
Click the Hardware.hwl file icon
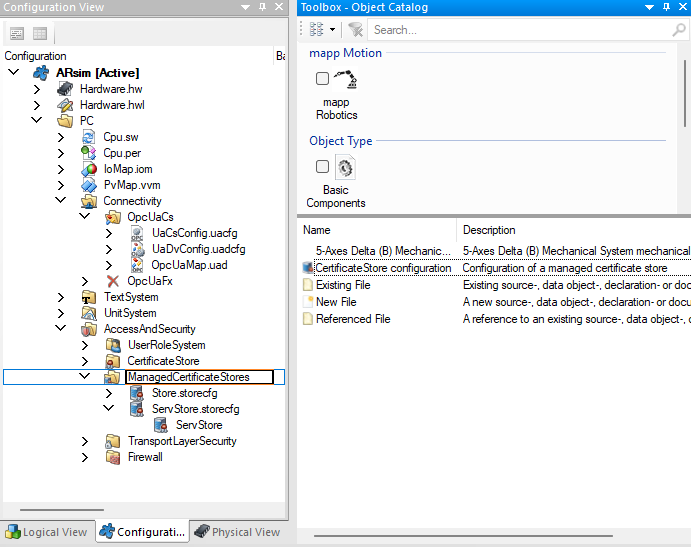pyautogui.click(x=65, y=105)
